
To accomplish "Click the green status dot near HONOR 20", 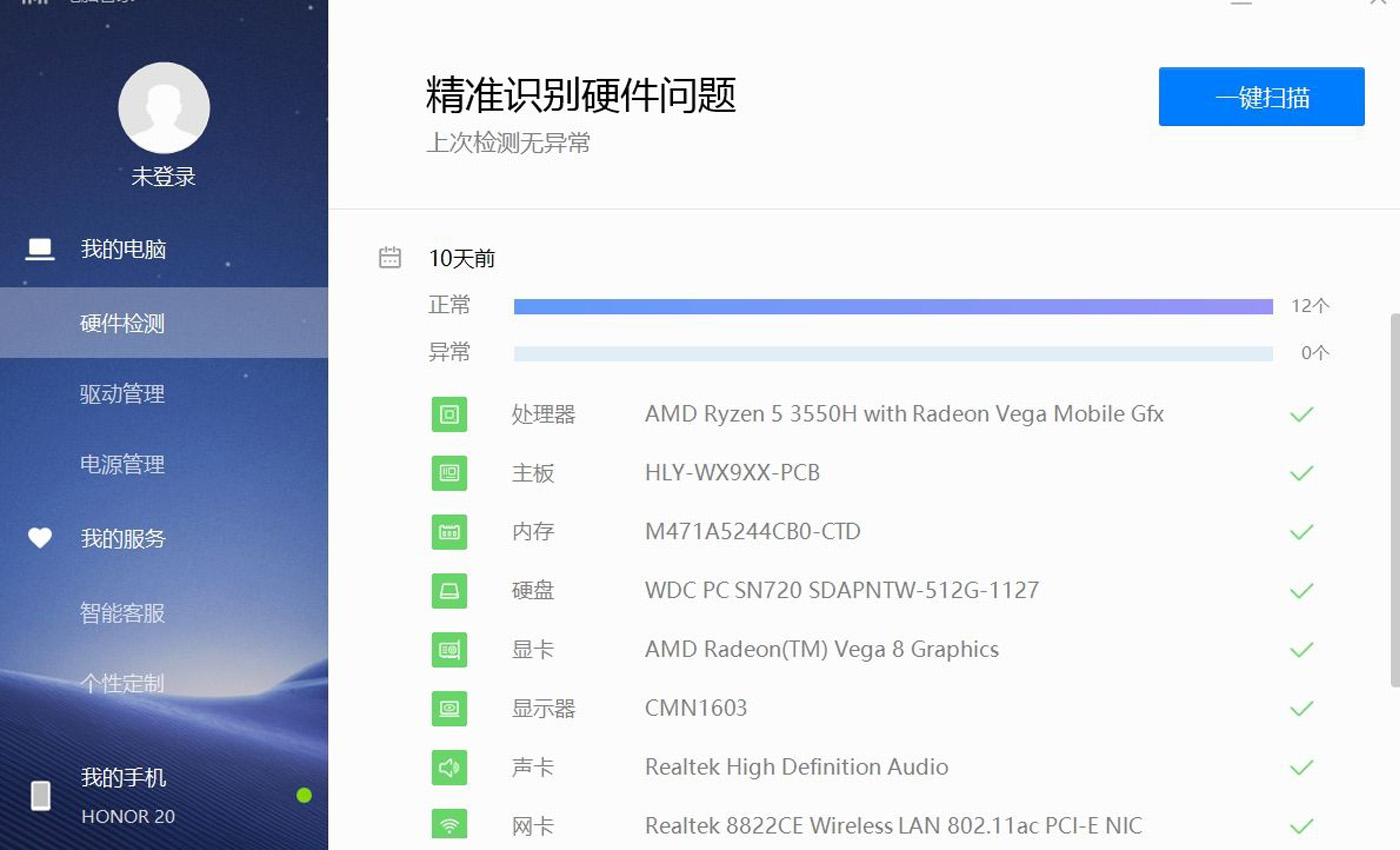I will click(304, 797).
